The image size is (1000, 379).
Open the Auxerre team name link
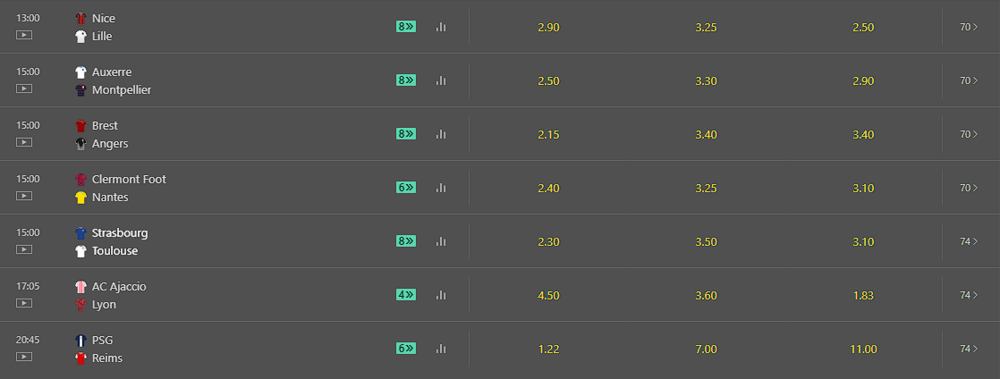coord(112,72)
